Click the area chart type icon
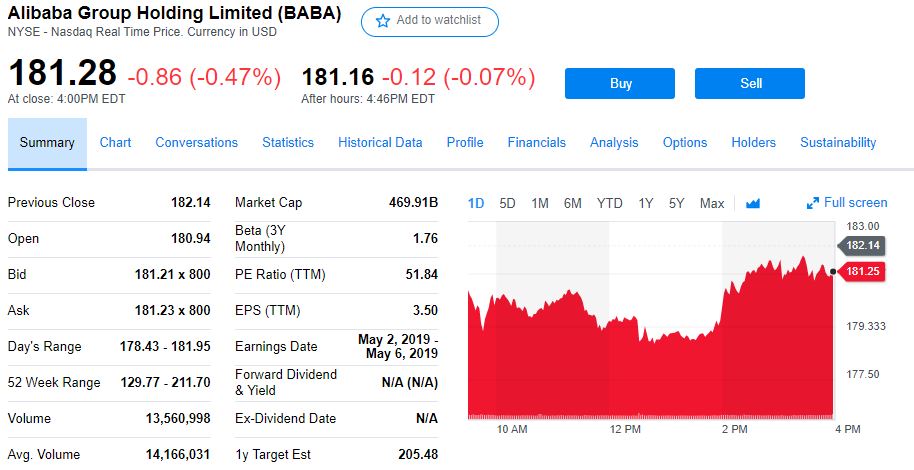 [x=753, y=203]
